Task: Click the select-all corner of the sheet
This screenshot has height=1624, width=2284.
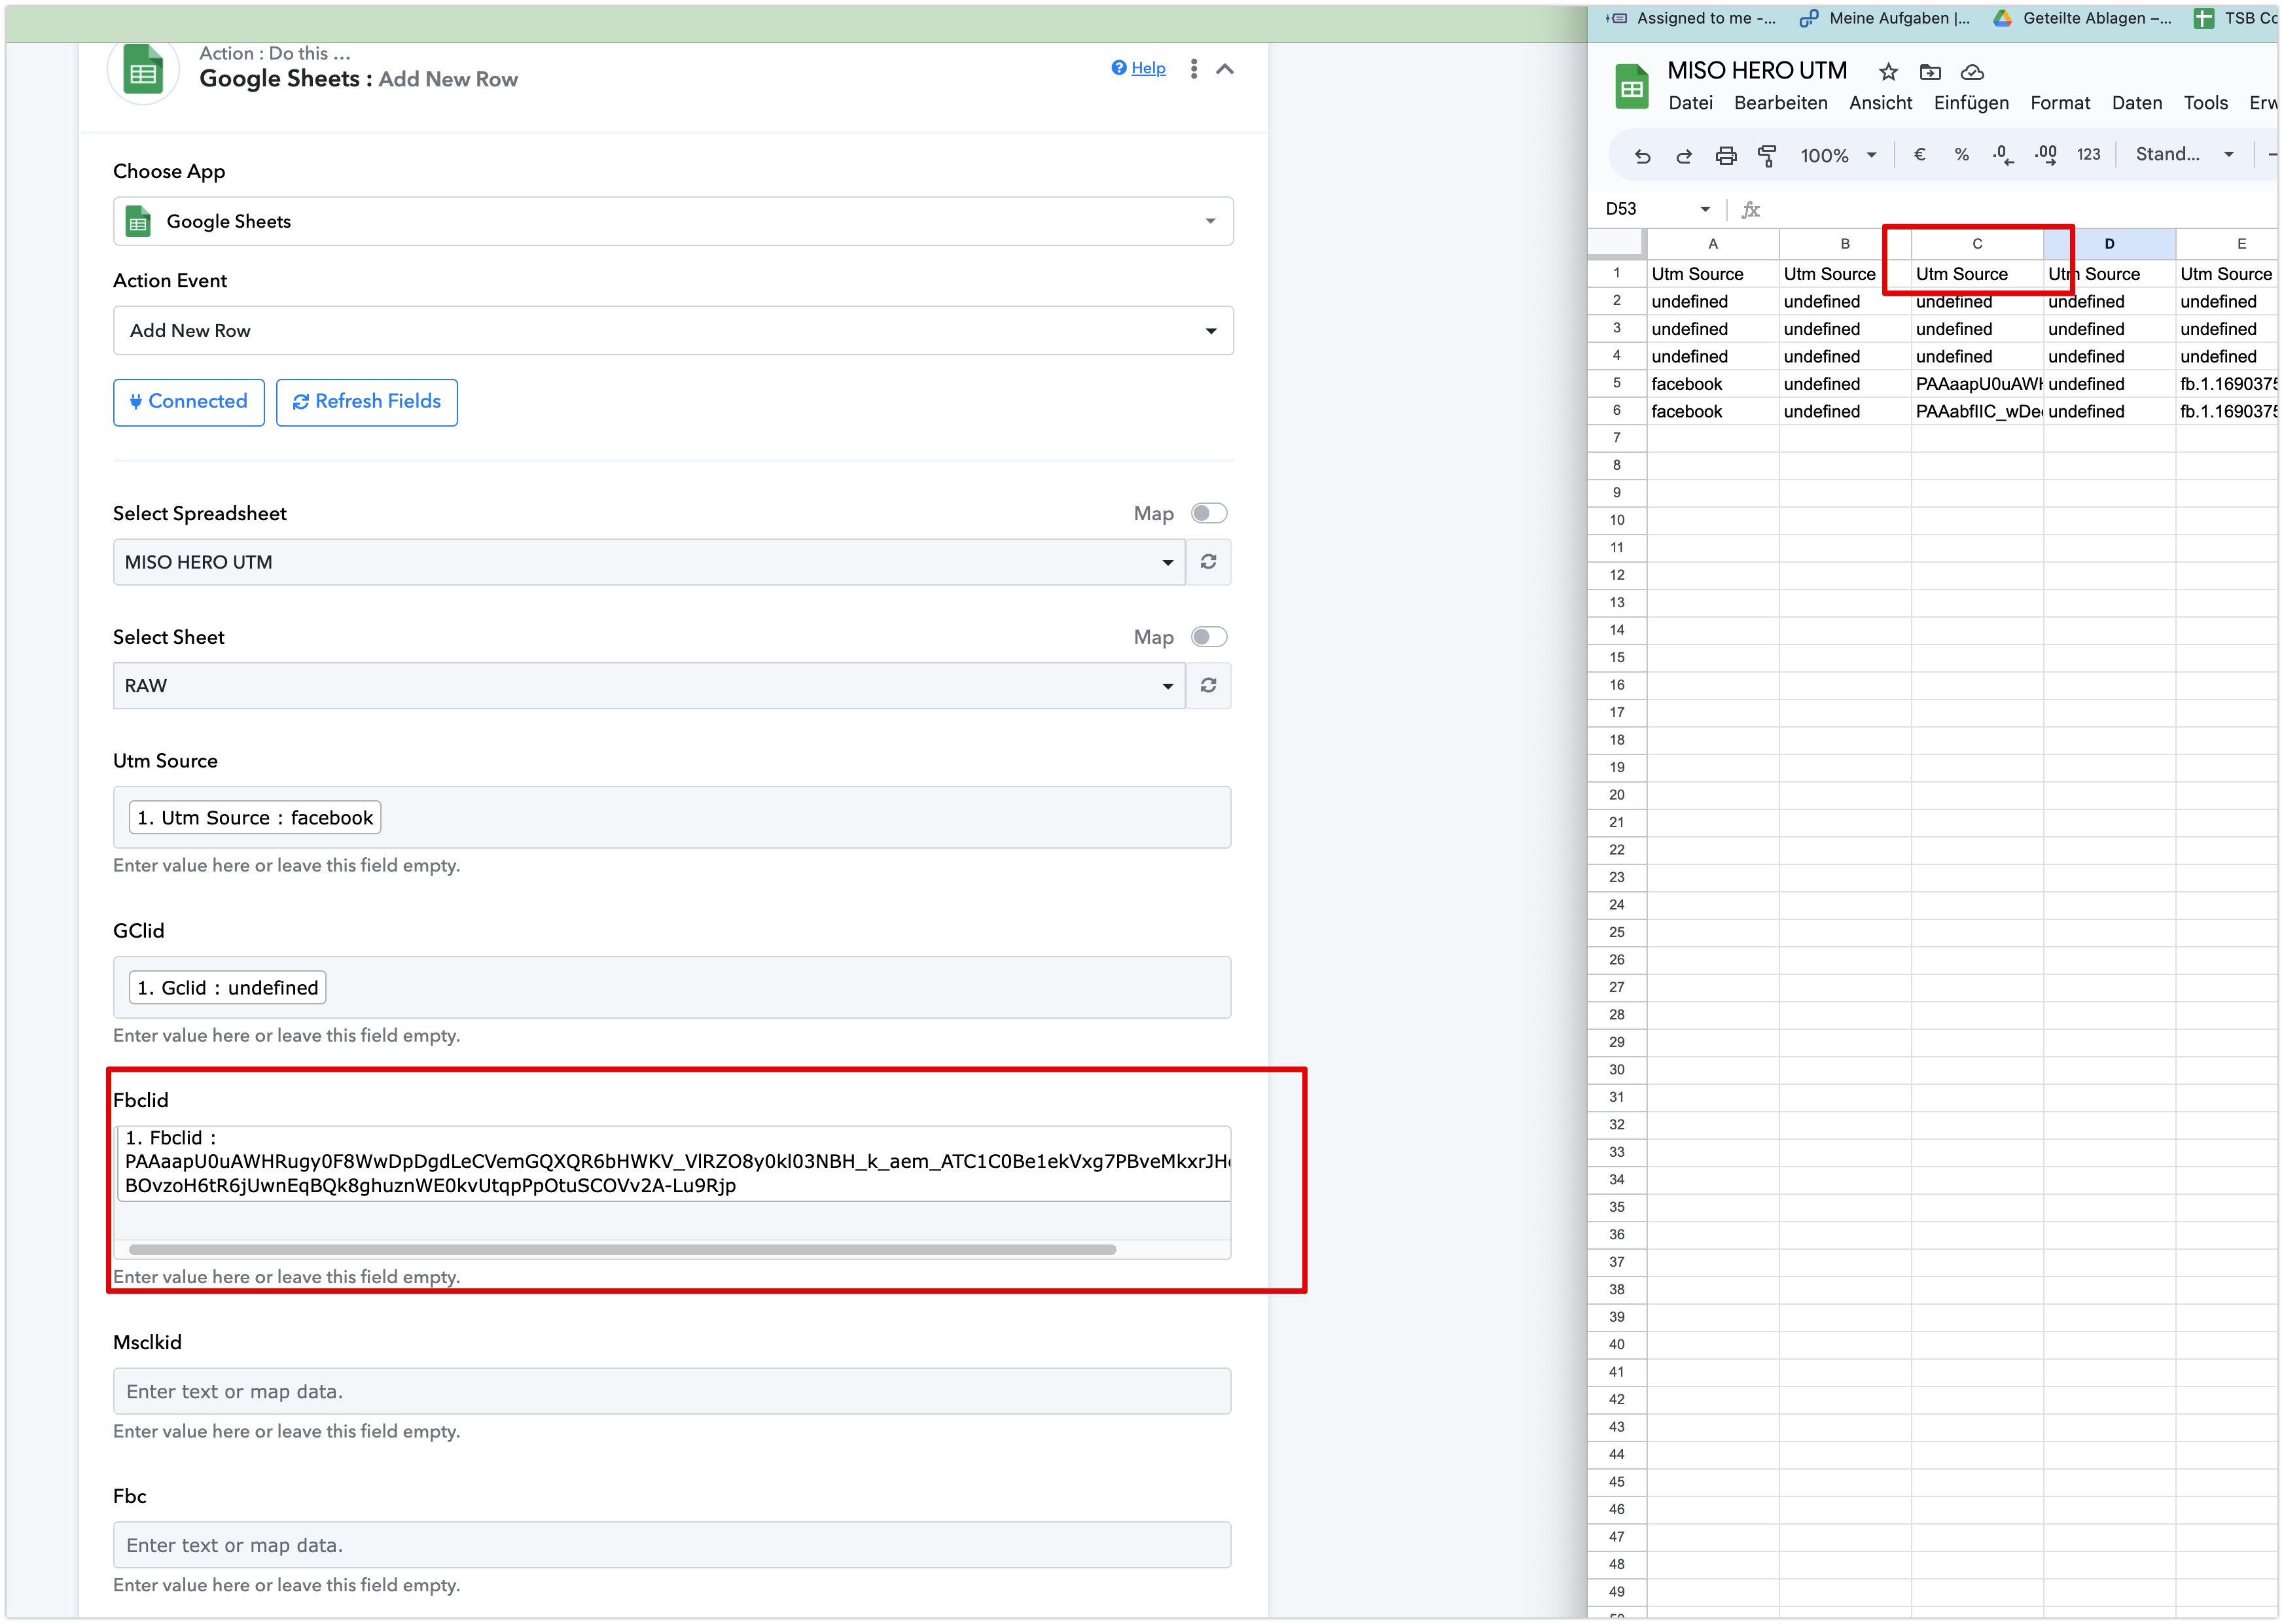Action: (x=1616, y=243)
